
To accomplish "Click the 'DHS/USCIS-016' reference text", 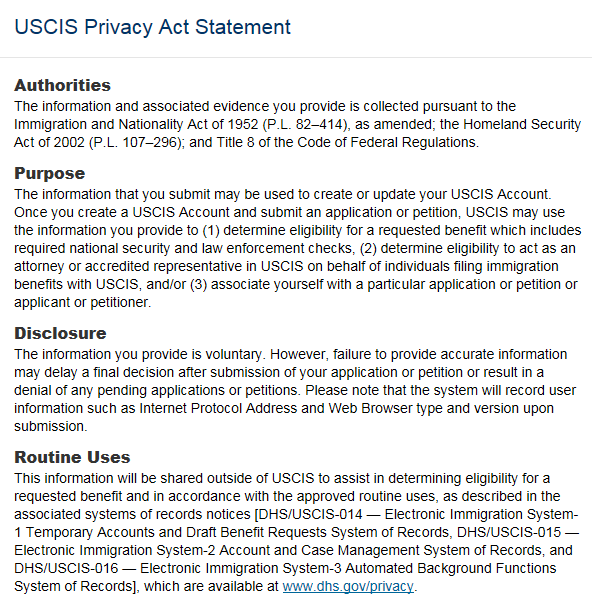I will click(x=66, y=568).
